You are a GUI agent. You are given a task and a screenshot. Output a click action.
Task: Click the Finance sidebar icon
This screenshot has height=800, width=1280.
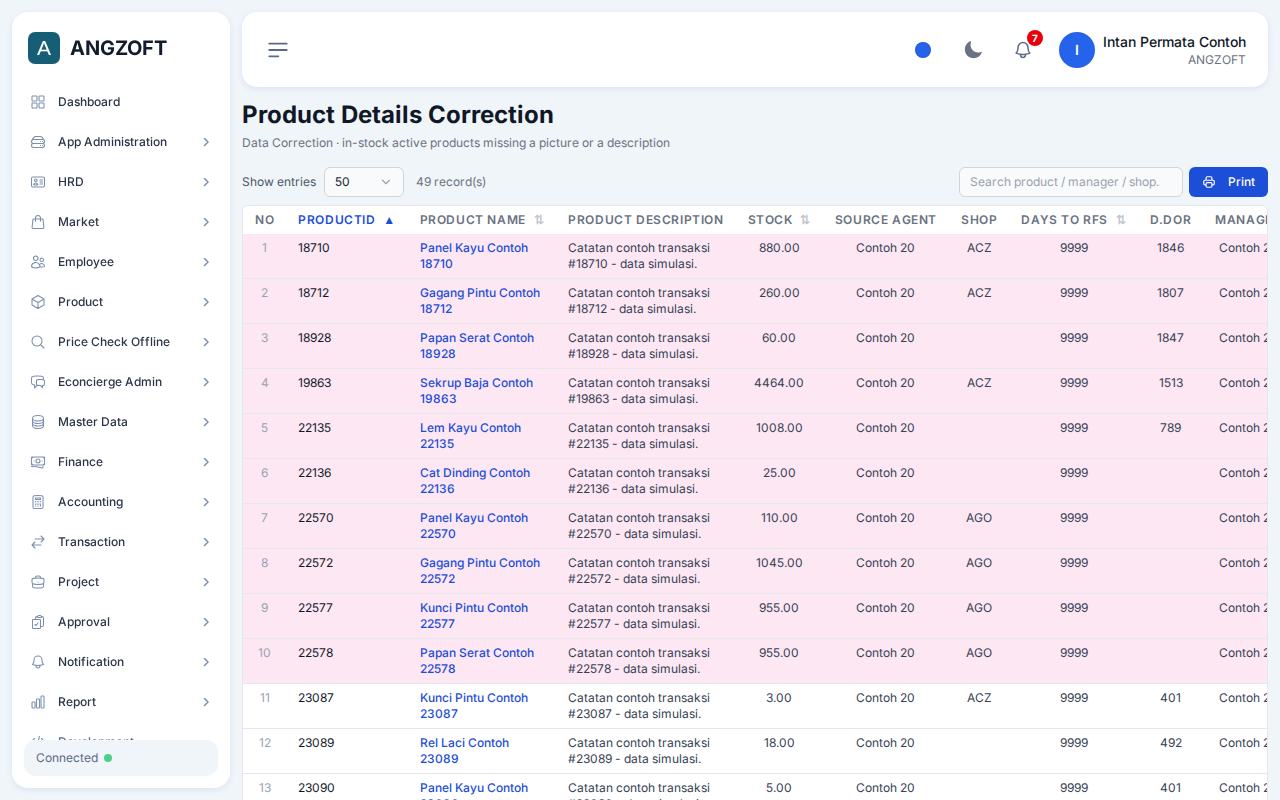38,462
